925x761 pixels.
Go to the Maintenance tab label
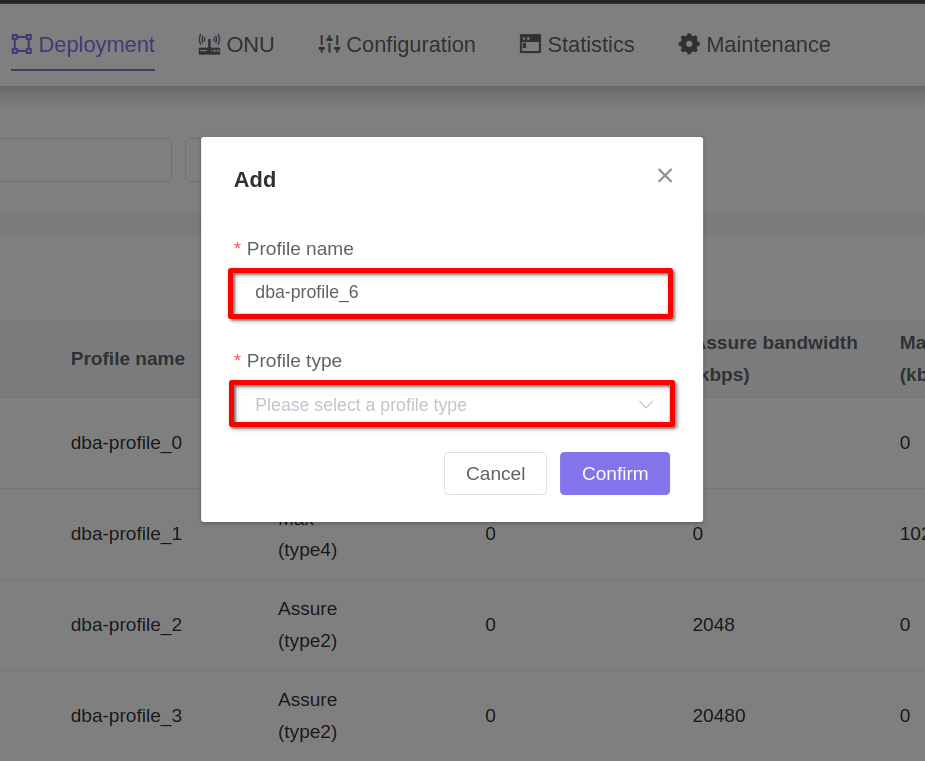(768, 45)
